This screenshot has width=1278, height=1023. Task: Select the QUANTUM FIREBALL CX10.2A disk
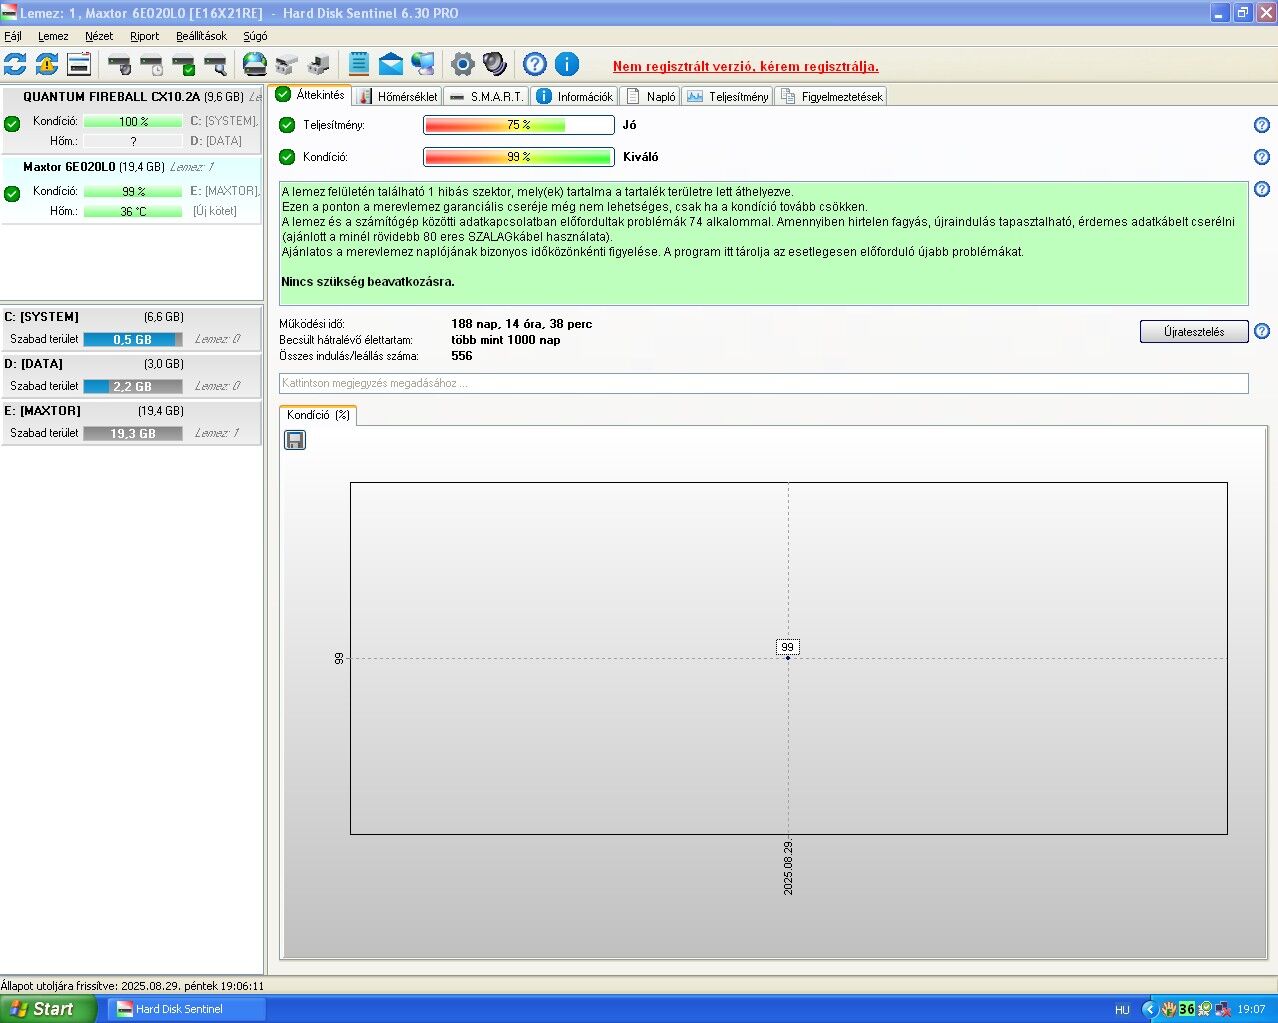coord(131,119)
